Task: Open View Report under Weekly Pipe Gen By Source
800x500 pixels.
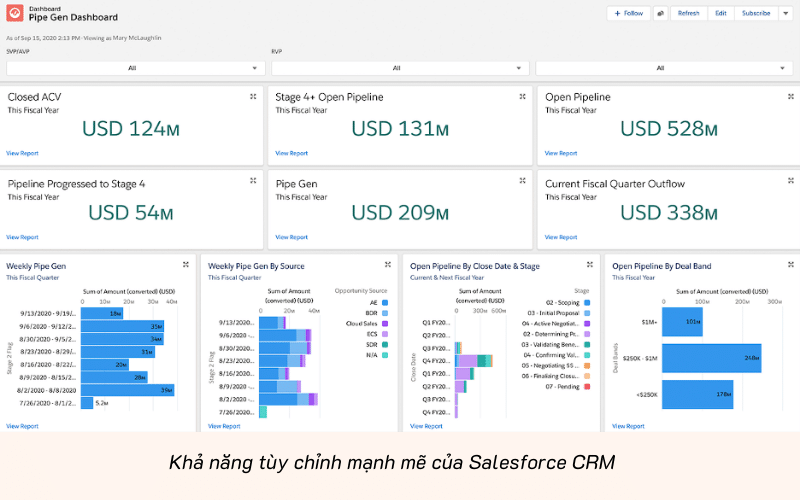Action: tap(224, 426)
